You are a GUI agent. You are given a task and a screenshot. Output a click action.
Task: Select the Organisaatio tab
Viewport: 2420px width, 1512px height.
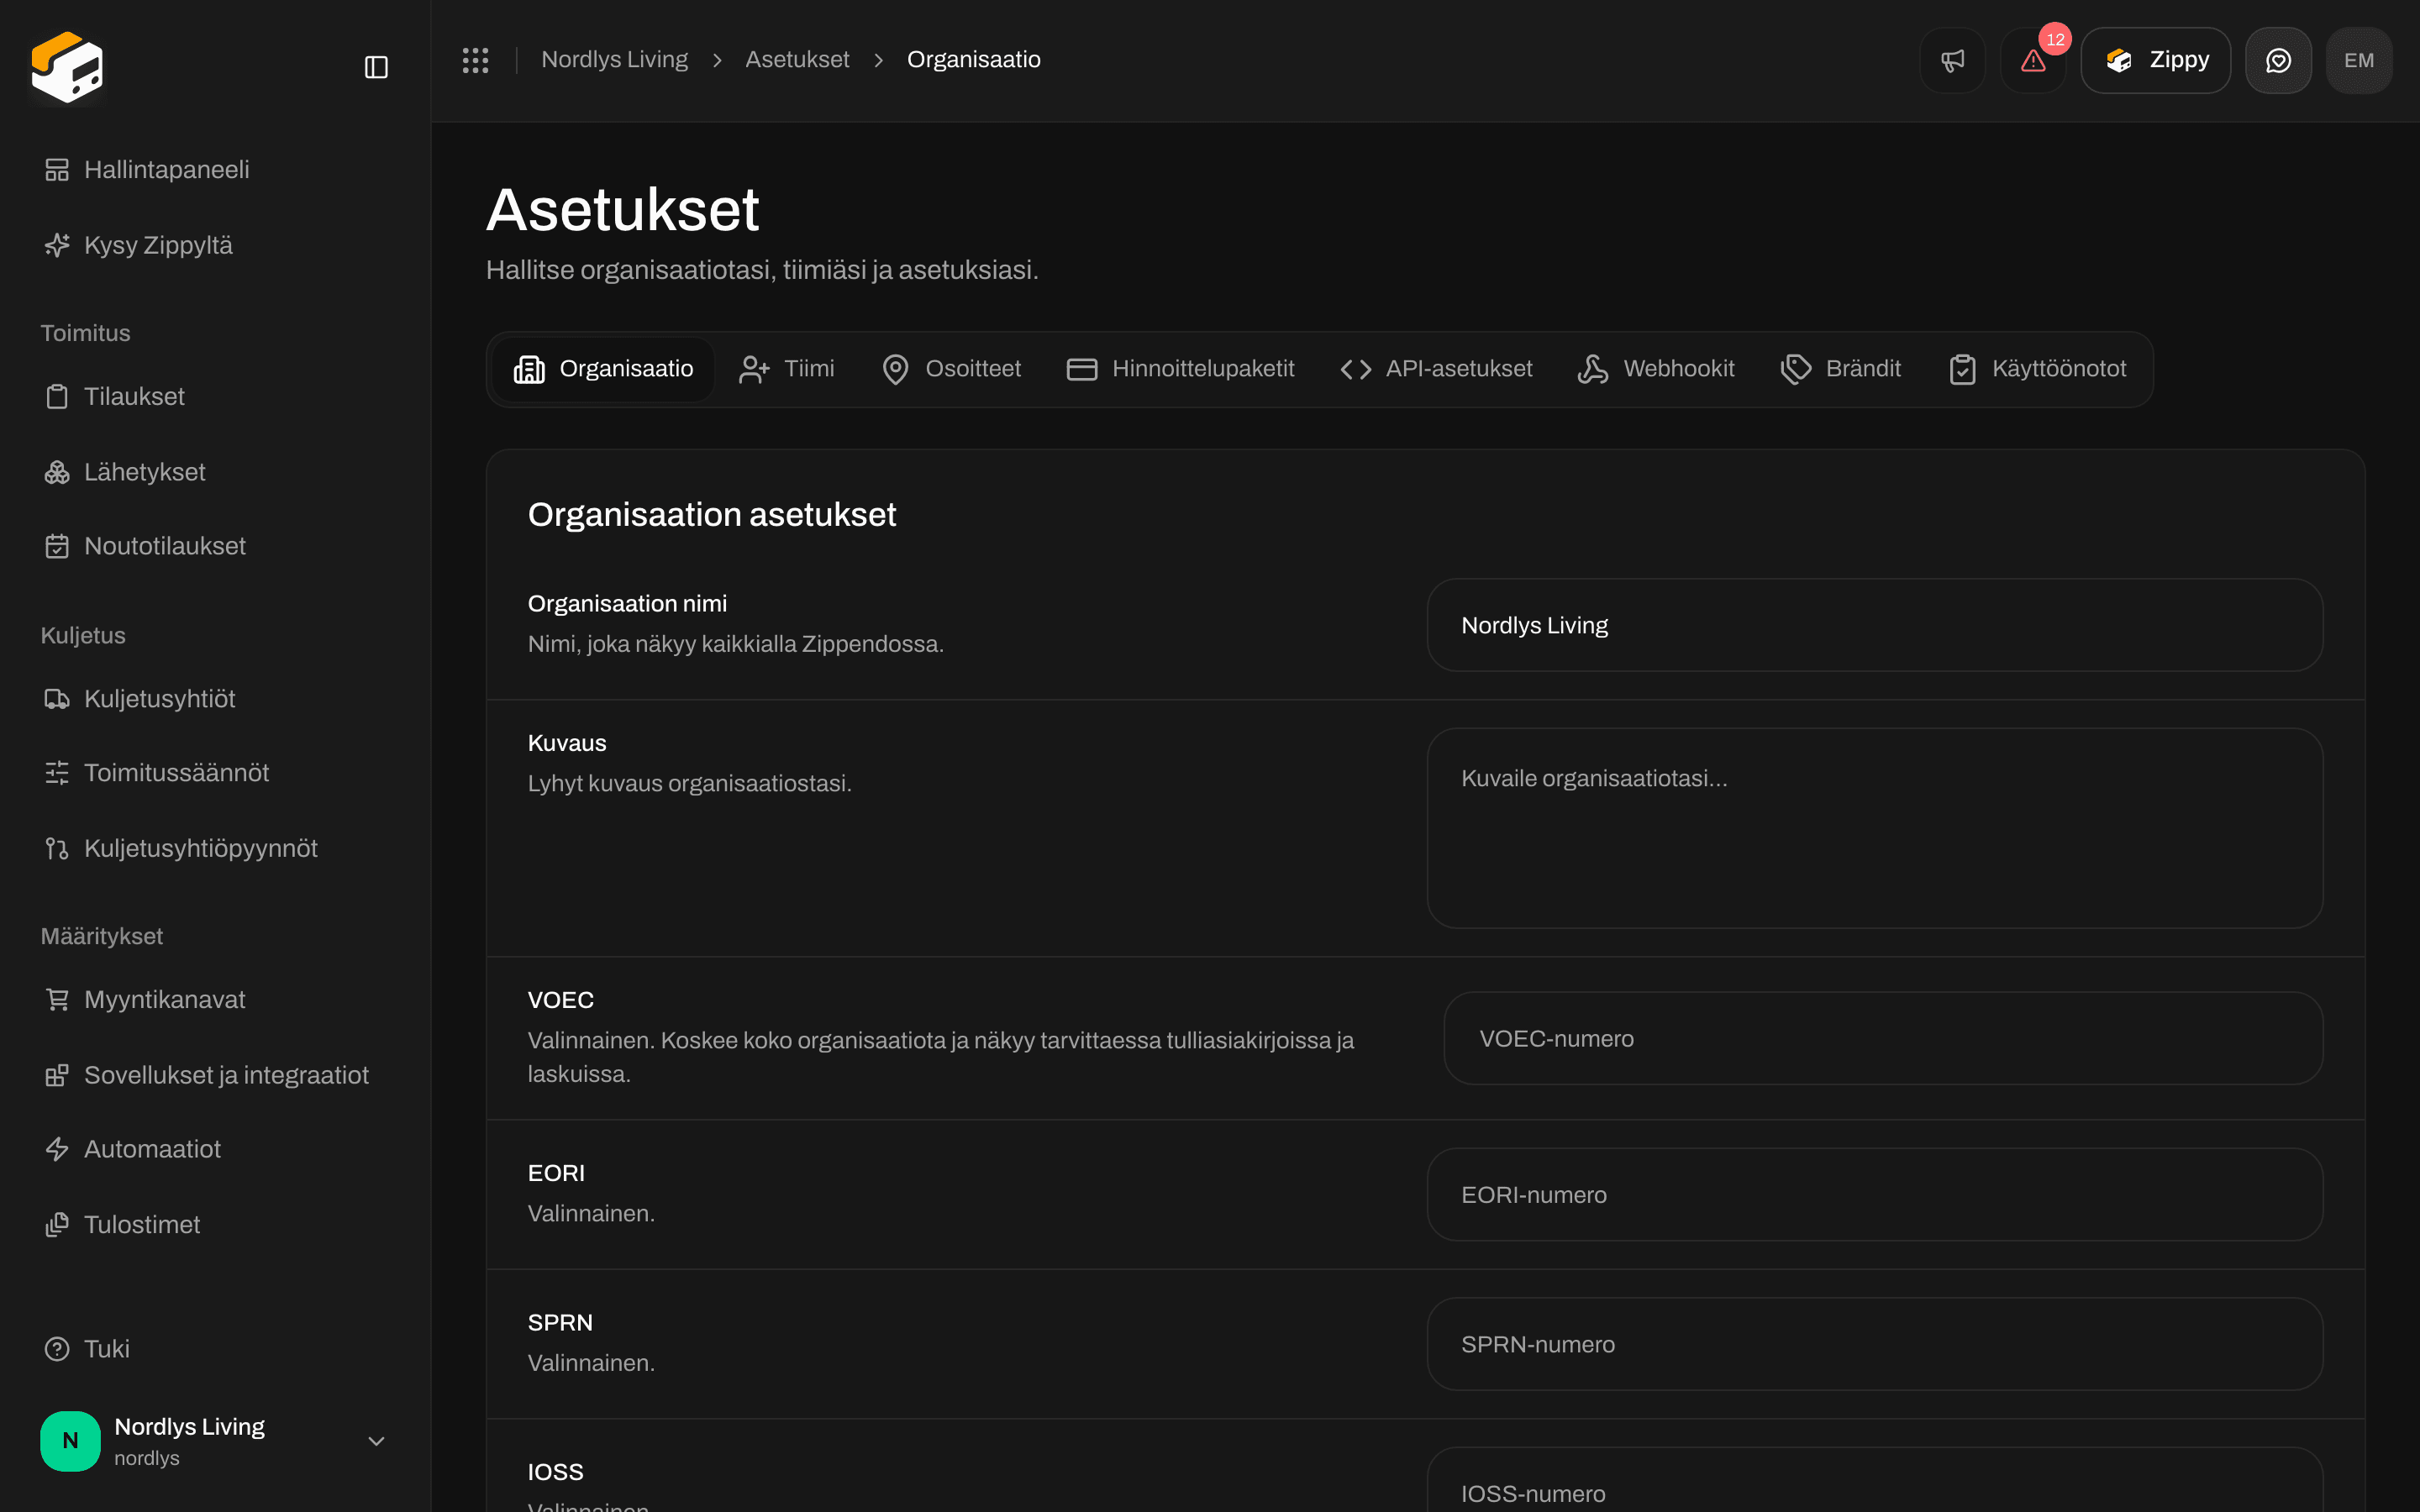(x=603, y=369)
